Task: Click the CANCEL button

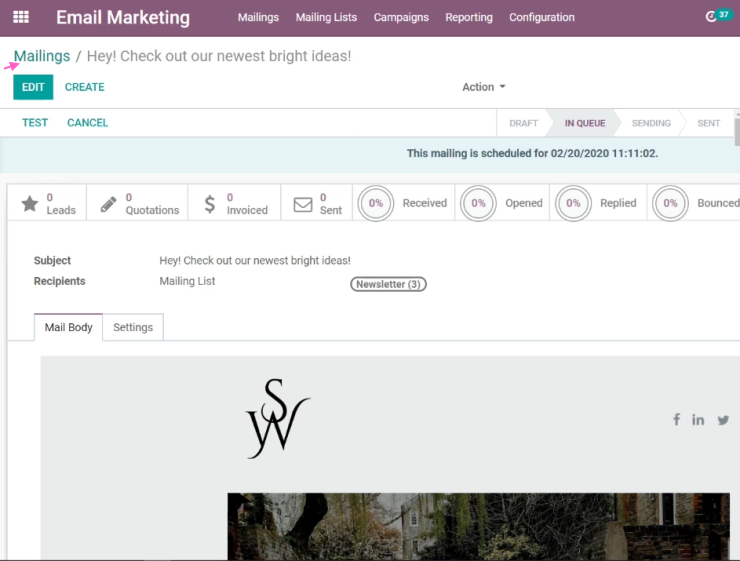Action: (x=87, y=123)
